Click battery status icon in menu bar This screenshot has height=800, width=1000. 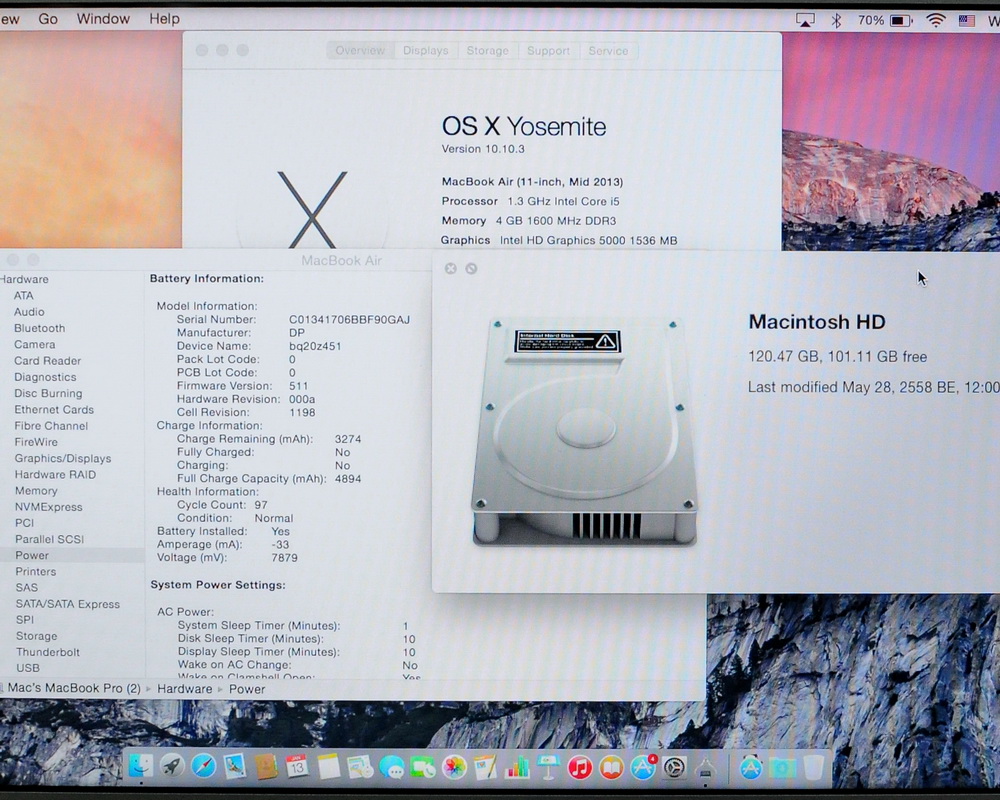pos(901,20)
